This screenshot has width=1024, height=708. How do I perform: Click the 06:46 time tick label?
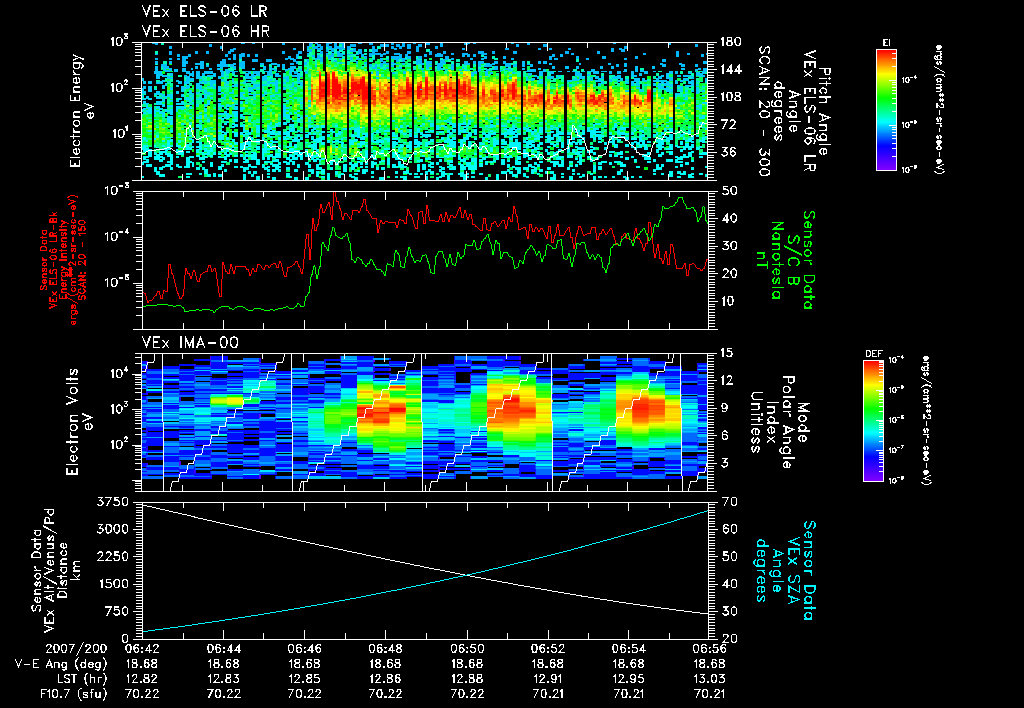pyautogui.click(x=304, y=649)
